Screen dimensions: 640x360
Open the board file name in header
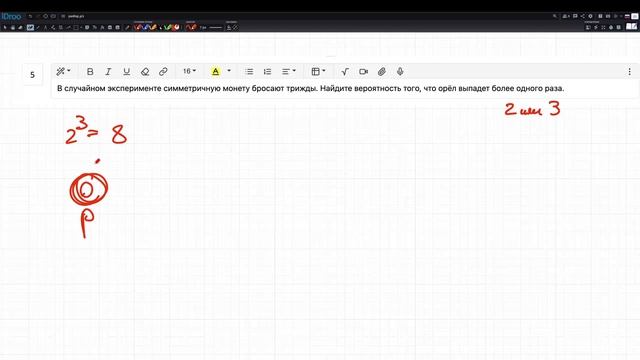tap(76, 16)
